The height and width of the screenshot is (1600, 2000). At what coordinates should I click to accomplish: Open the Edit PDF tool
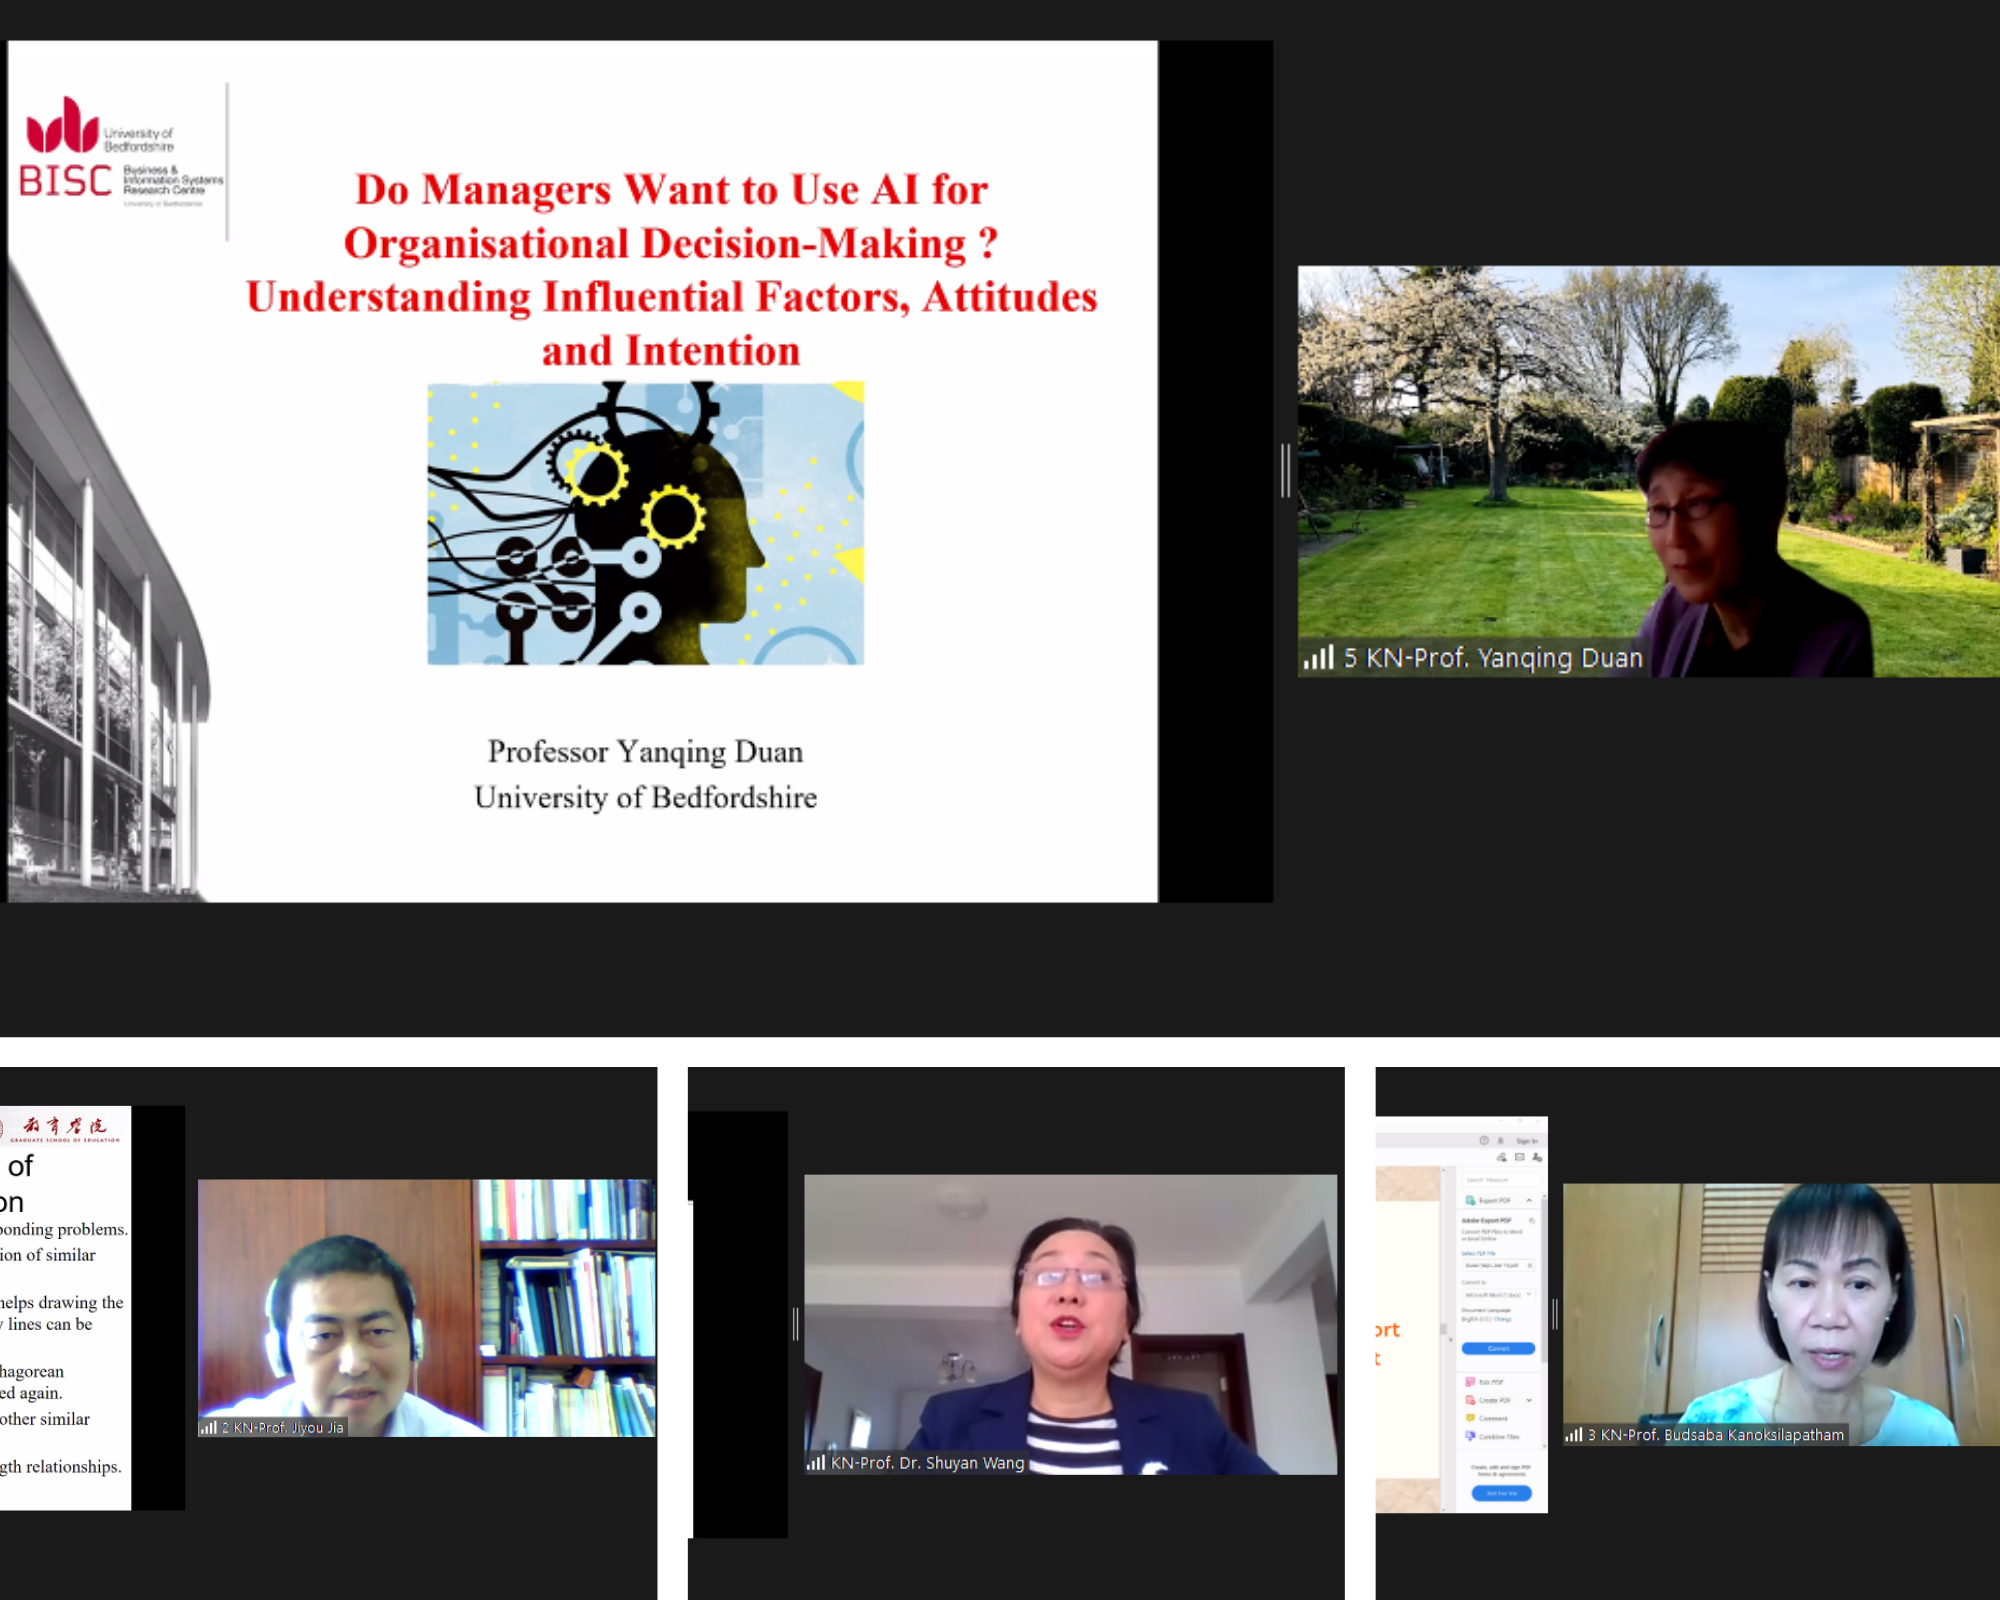pyautogui.click(x=1490, y=1382)
